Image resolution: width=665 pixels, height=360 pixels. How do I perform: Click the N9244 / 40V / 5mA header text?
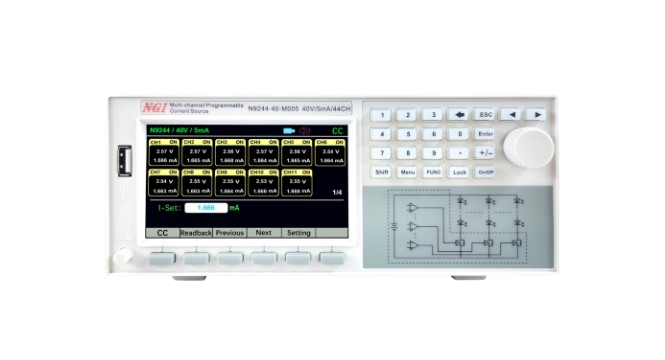(x=179, y=130)
